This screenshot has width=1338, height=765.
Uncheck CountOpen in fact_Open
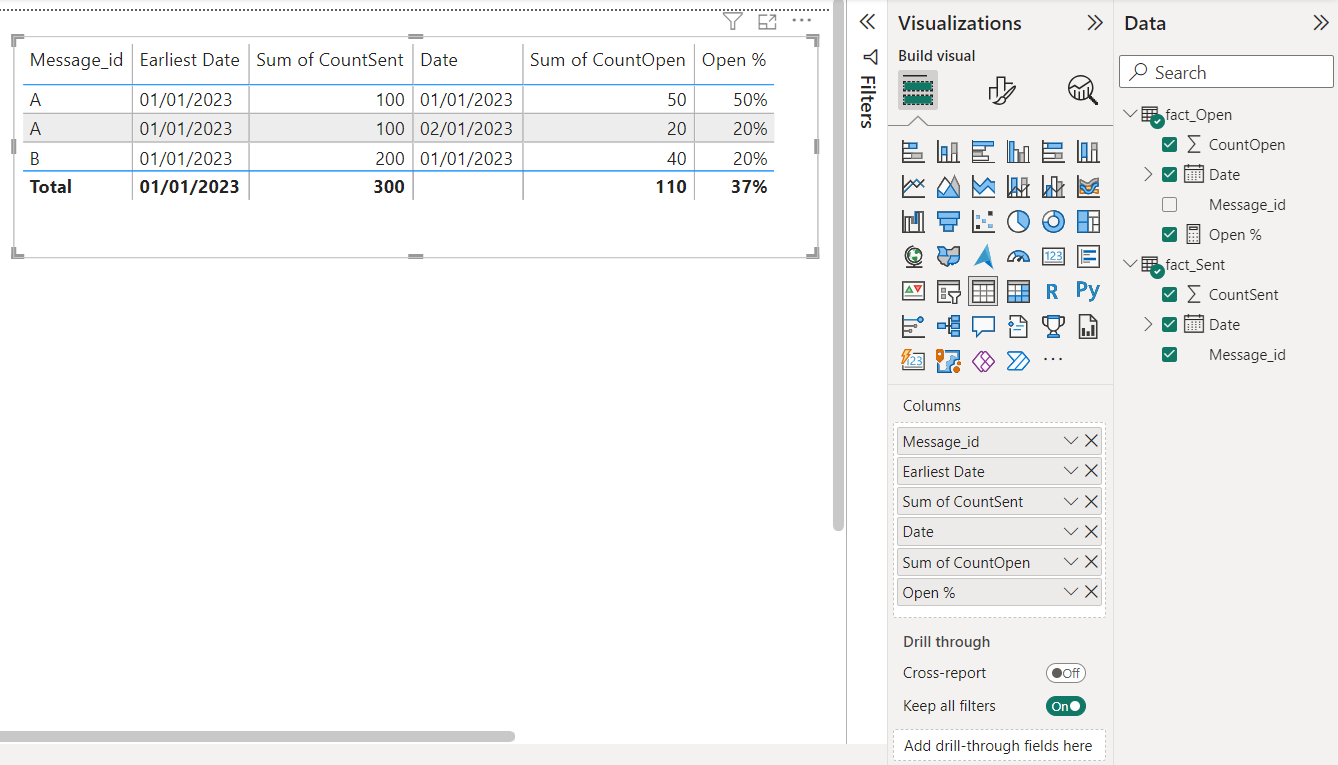click(1169, 144)
